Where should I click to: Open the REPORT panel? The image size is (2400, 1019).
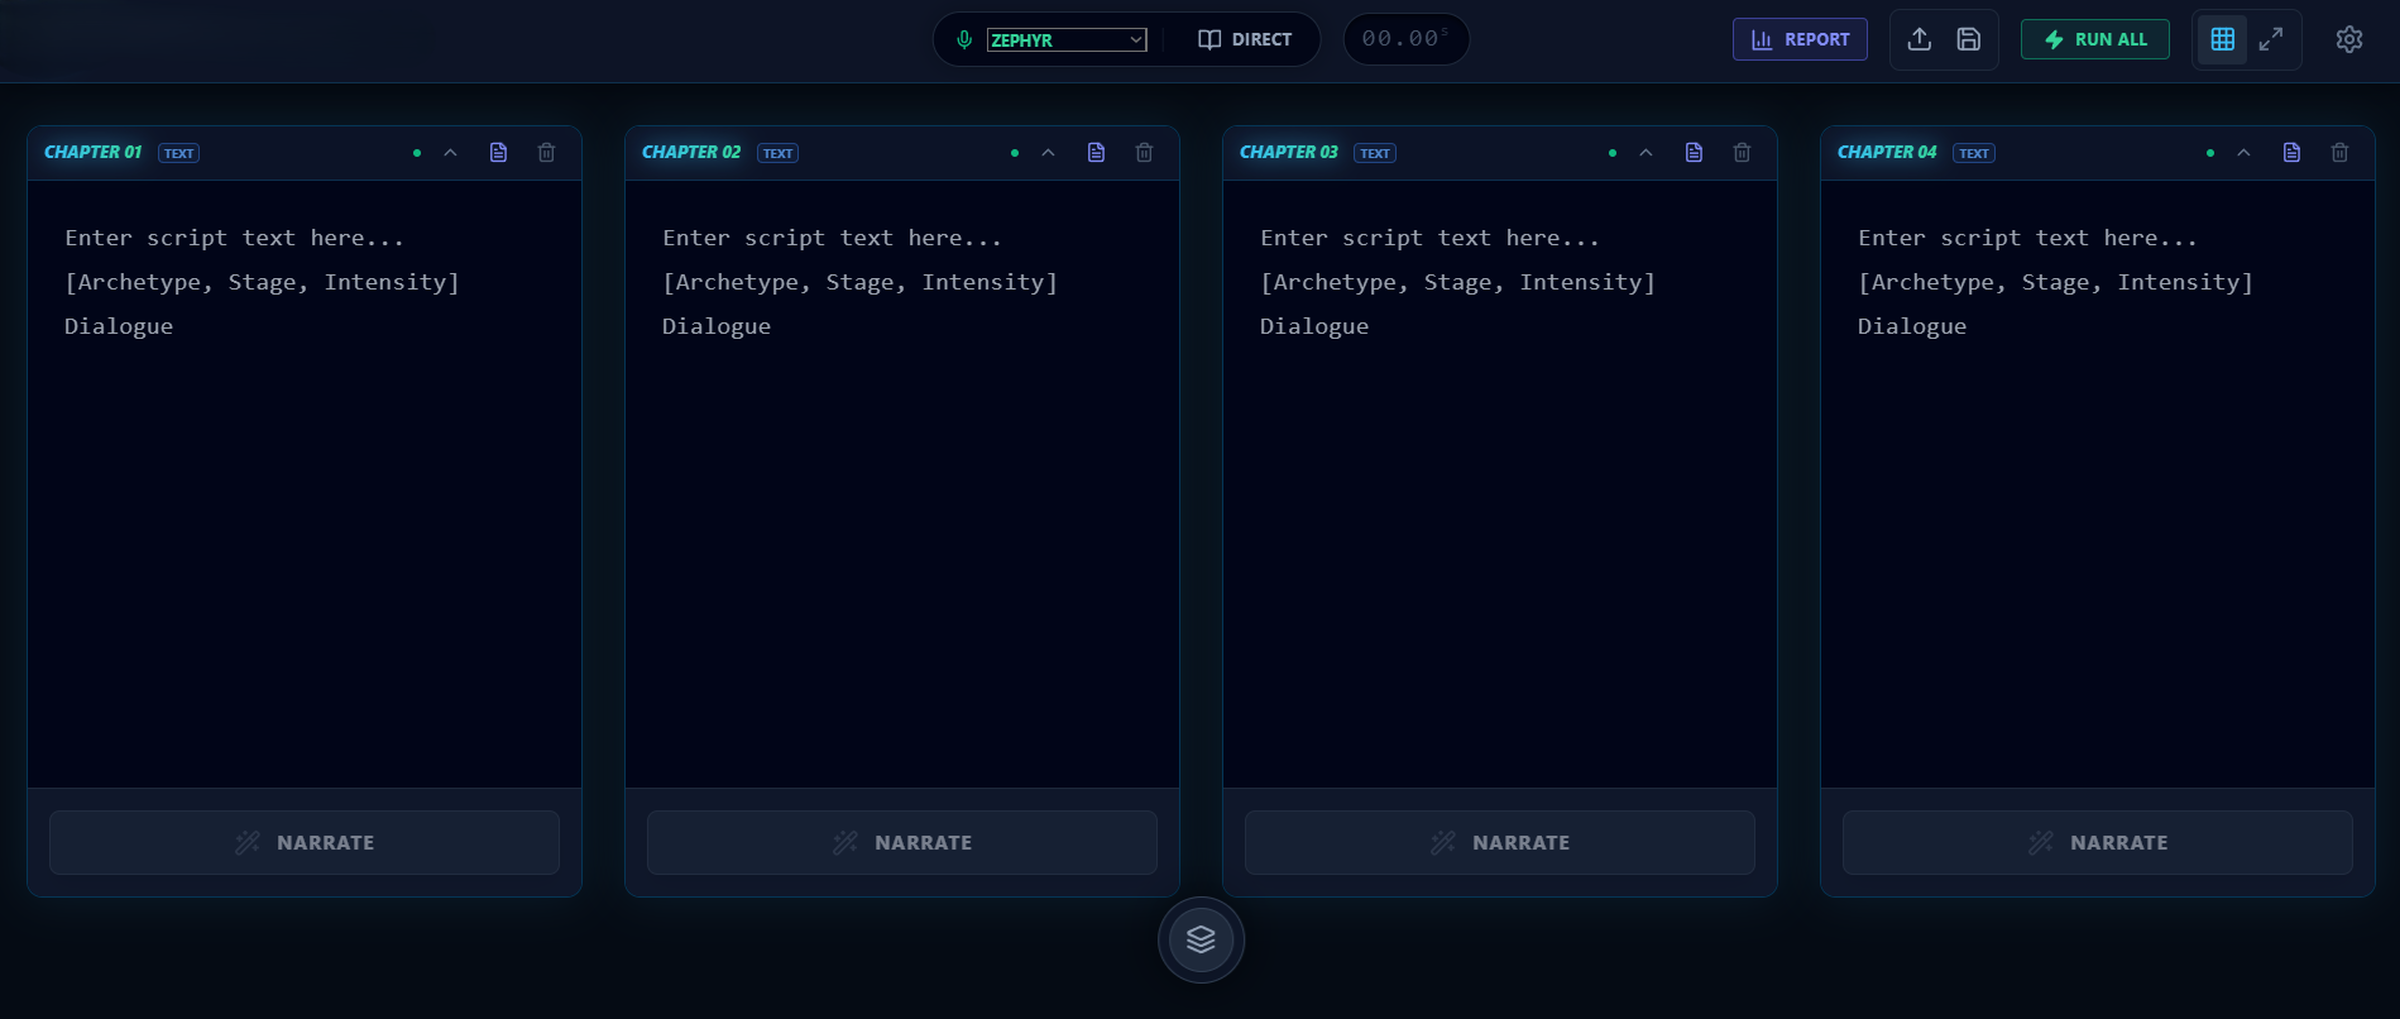(x=1800, y=39)
